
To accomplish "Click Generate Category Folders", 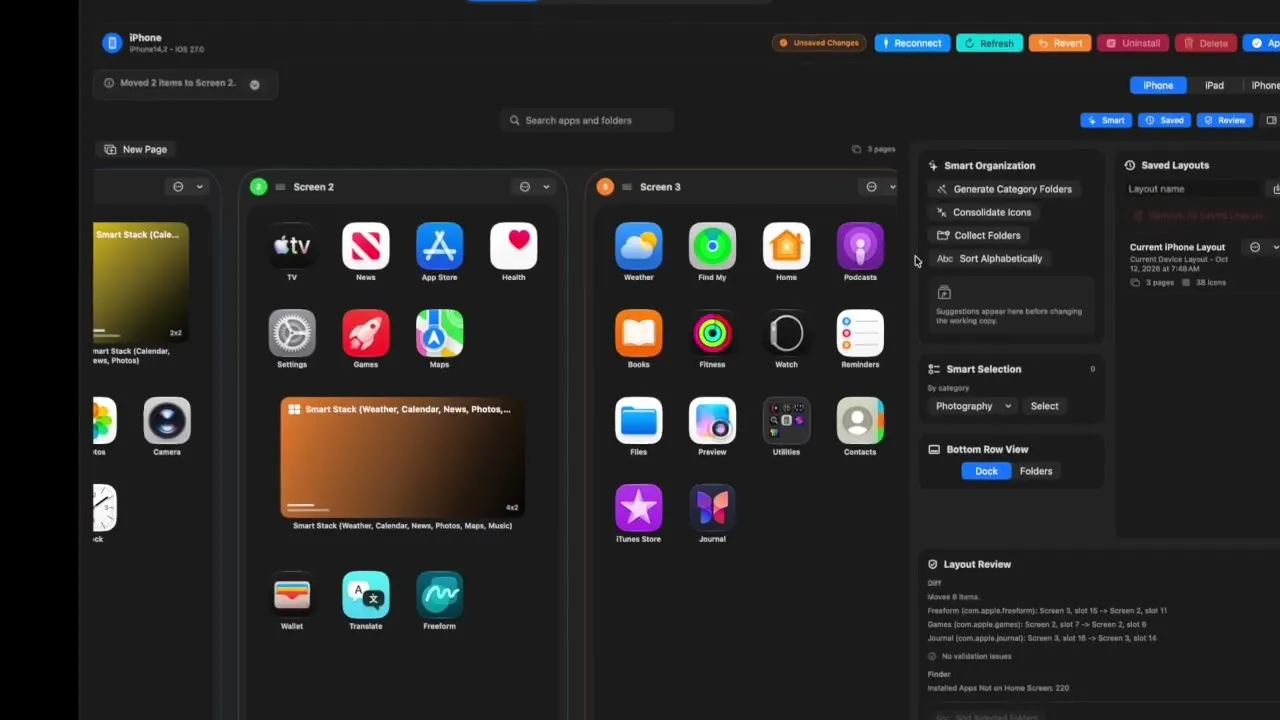I will pos(1005,189).
